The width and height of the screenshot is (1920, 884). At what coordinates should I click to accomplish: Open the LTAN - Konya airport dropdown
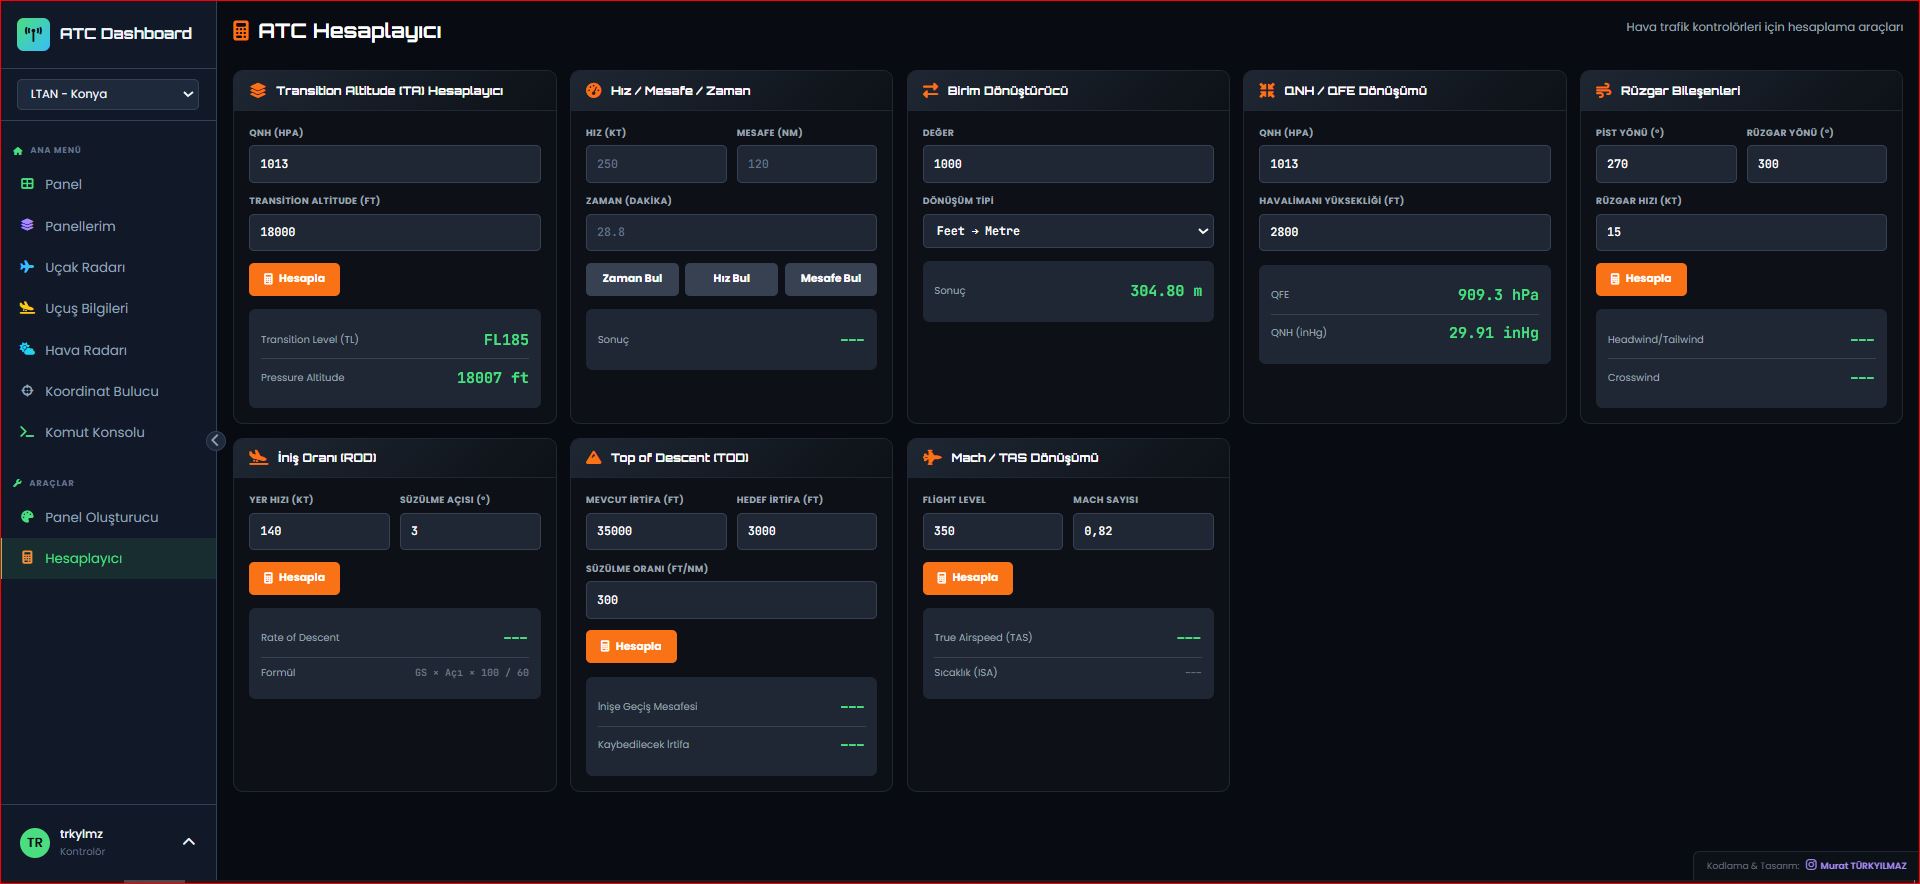tap(108, 94)
